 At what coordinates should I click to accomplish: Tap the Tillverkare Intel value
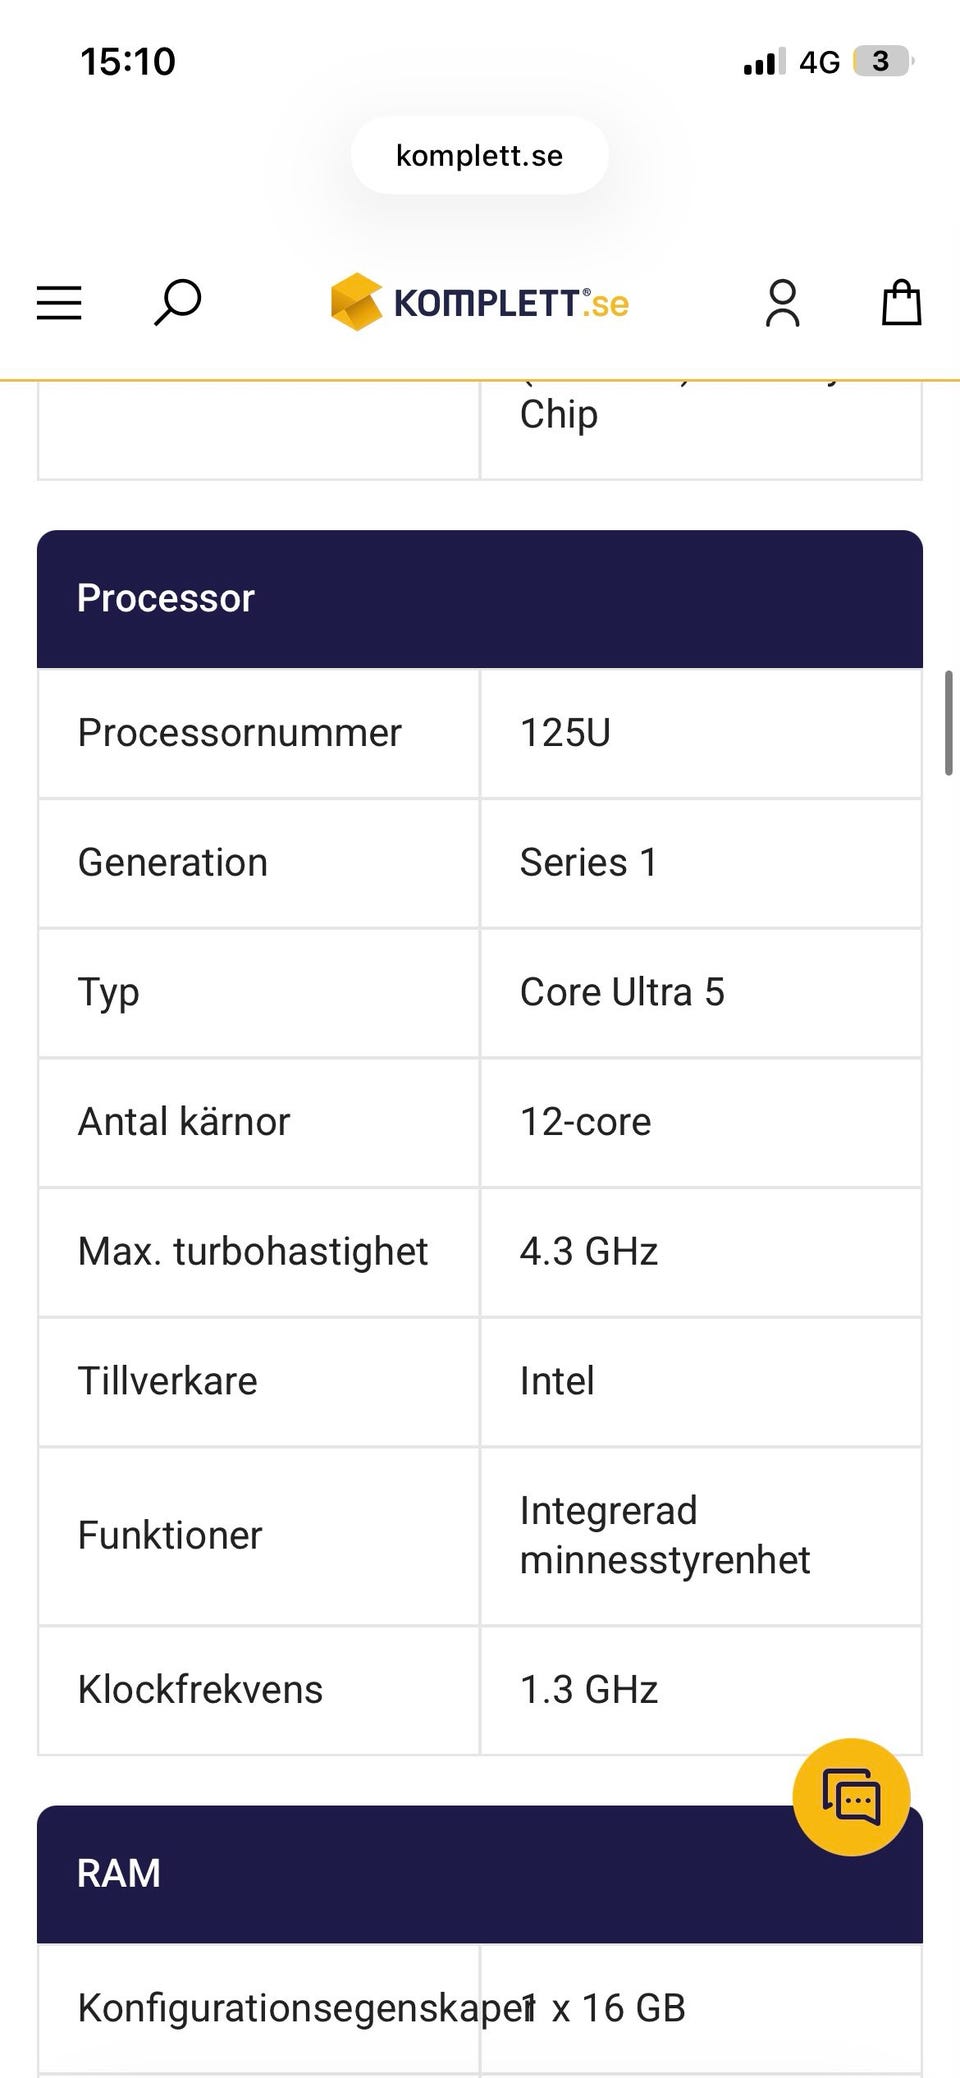coord(558,1382)
